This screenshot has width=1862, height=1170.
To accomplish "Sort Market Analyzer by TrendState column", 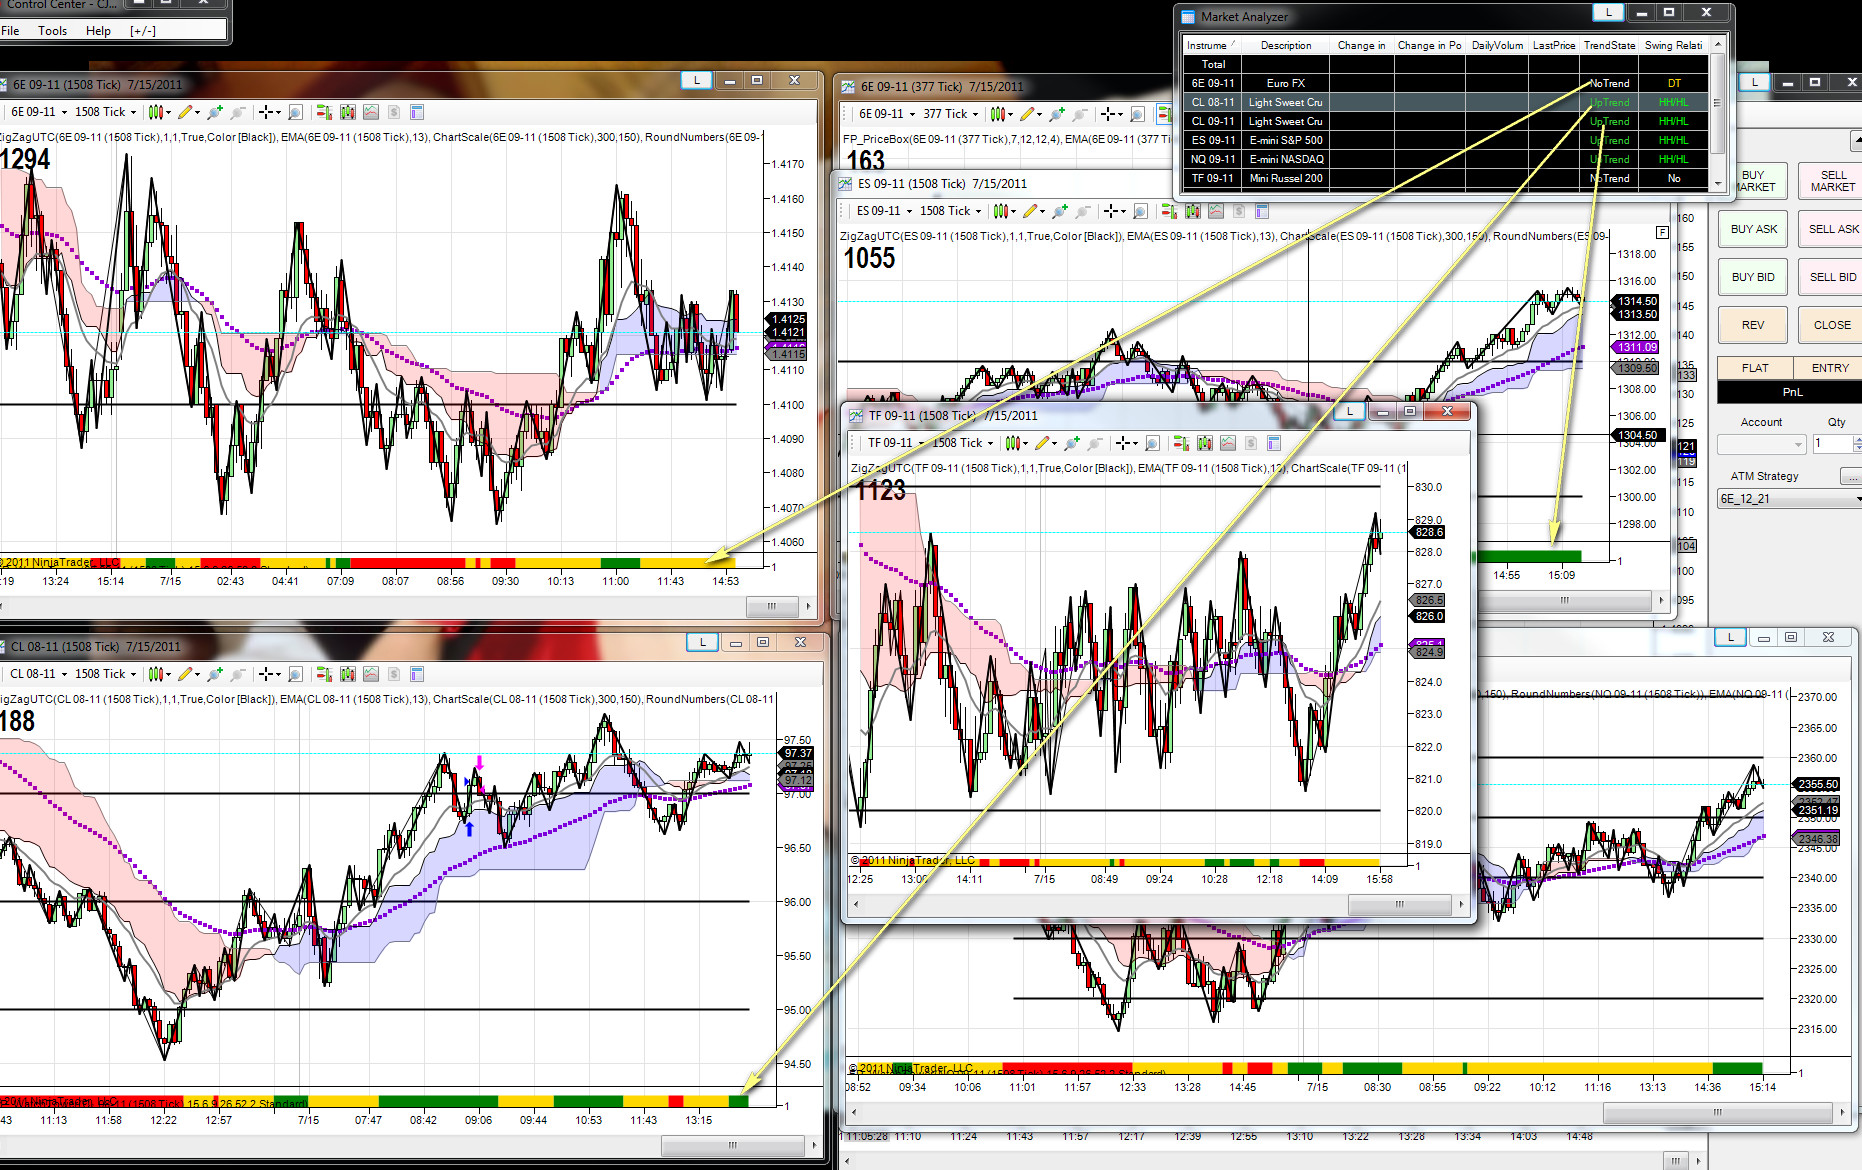I will click(x=1609, y=45).
